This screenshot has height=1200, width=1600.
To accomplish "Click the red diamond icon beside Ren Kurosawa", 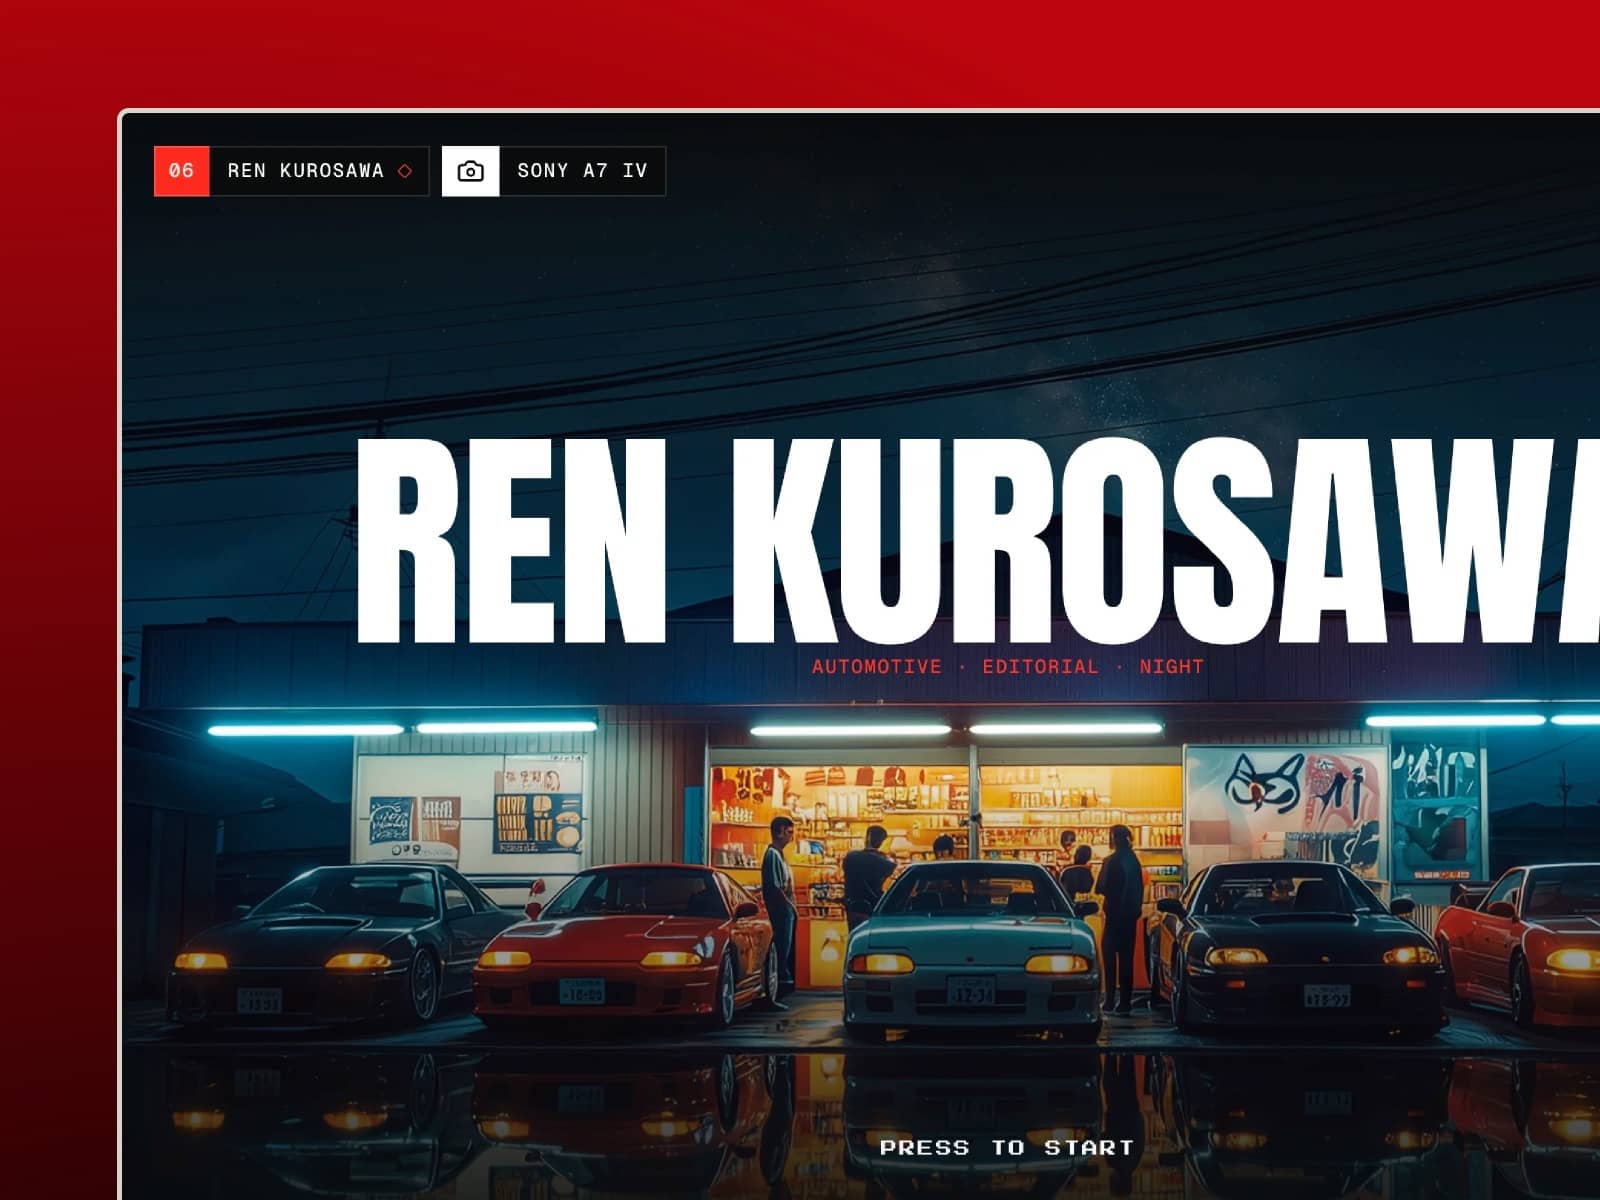I will [x=405, y=171].
